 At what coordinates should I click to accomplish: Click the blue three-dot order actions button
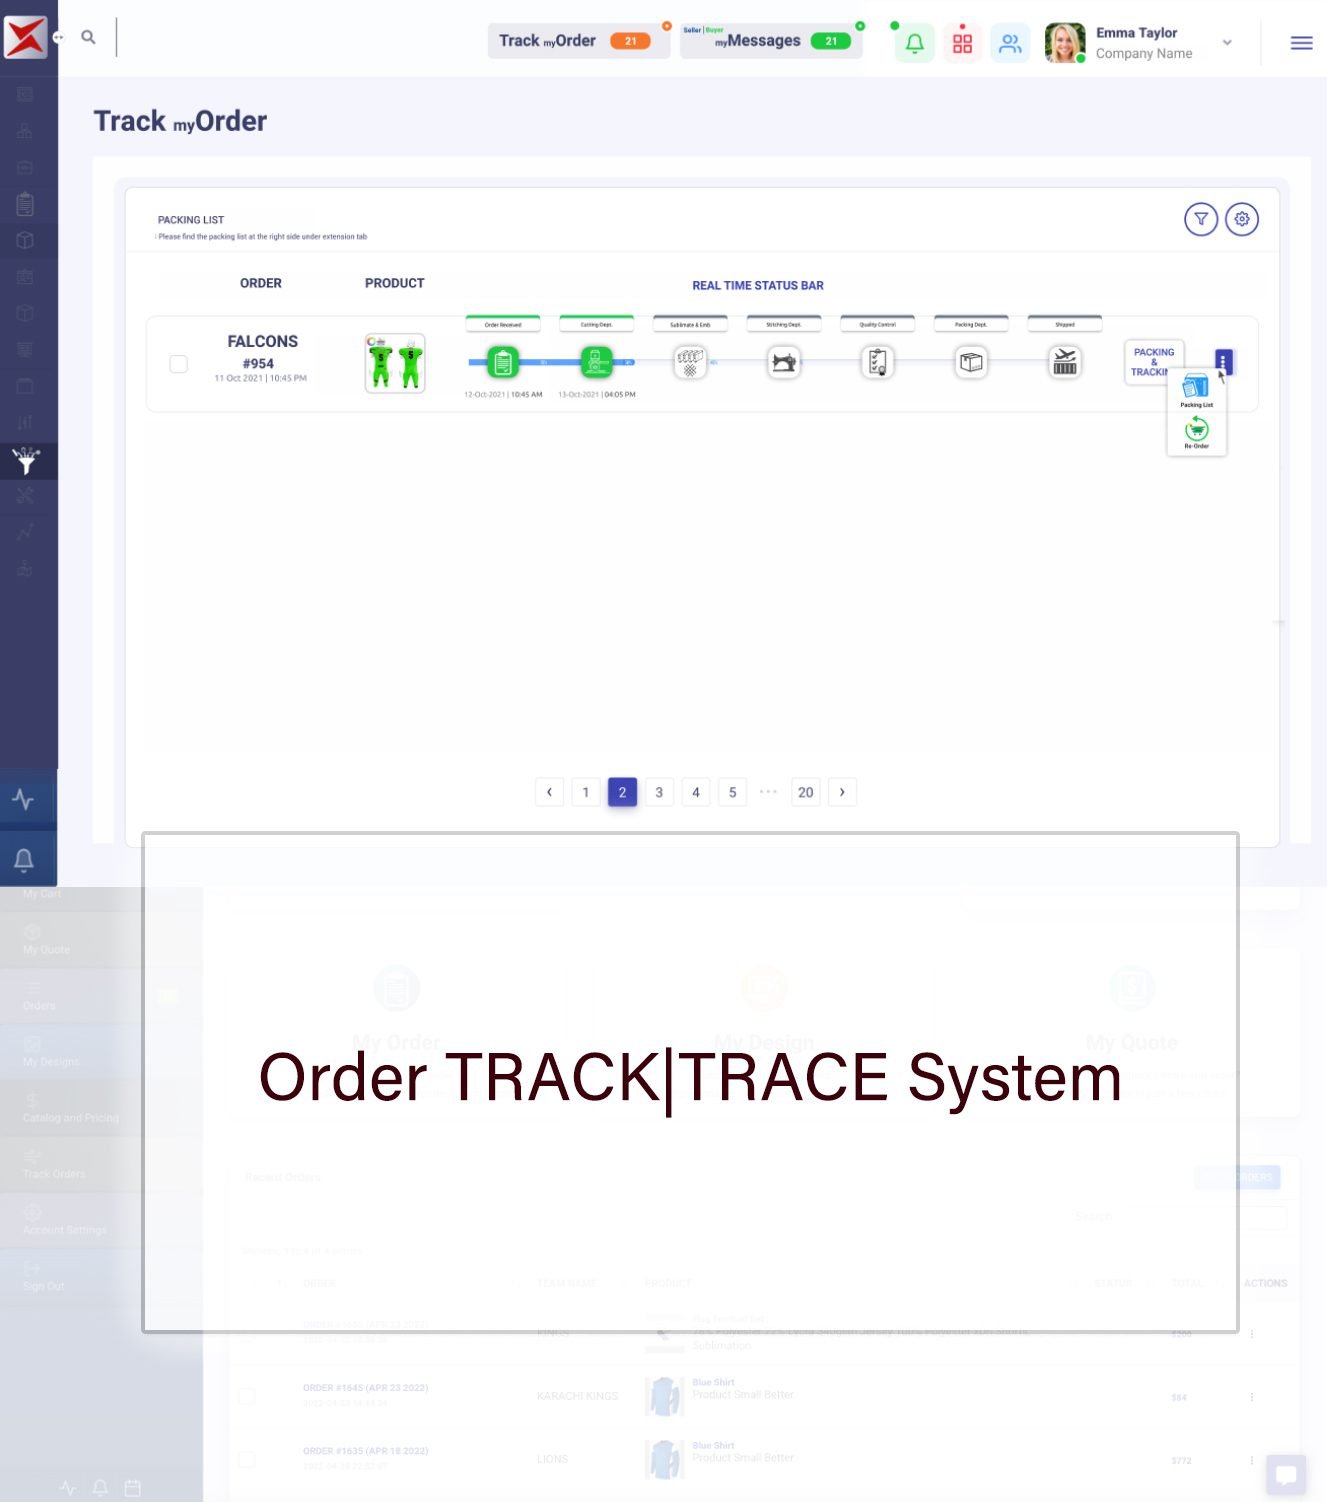(x=1223, y=361)
